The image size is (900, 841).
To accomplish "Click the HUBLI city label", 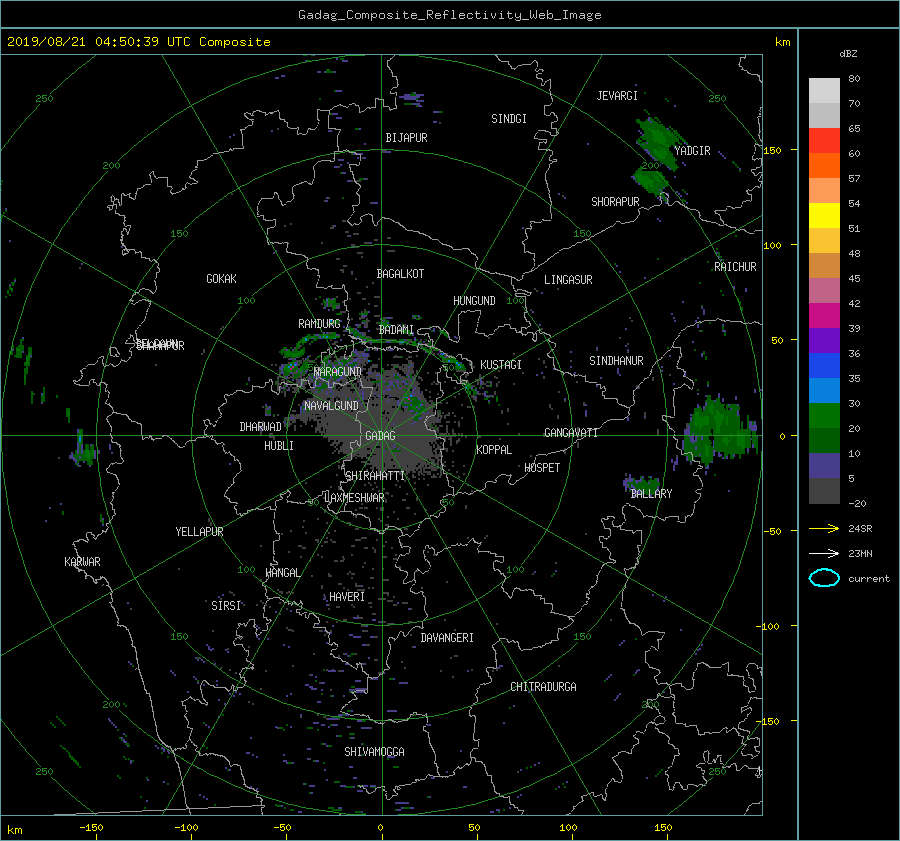I will pyautogui.click(x=278, y=446).
